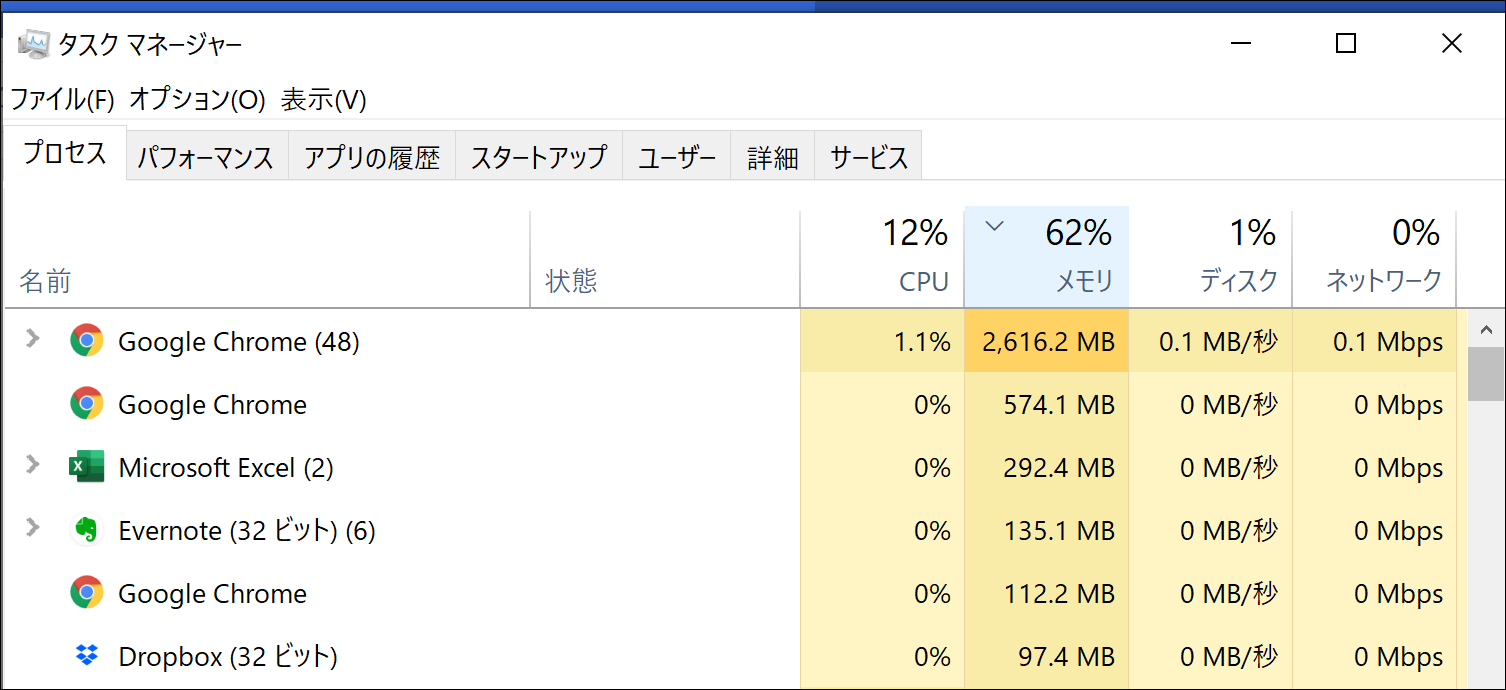Click the sort arrow above メモリ 62%

coord(994,226)
